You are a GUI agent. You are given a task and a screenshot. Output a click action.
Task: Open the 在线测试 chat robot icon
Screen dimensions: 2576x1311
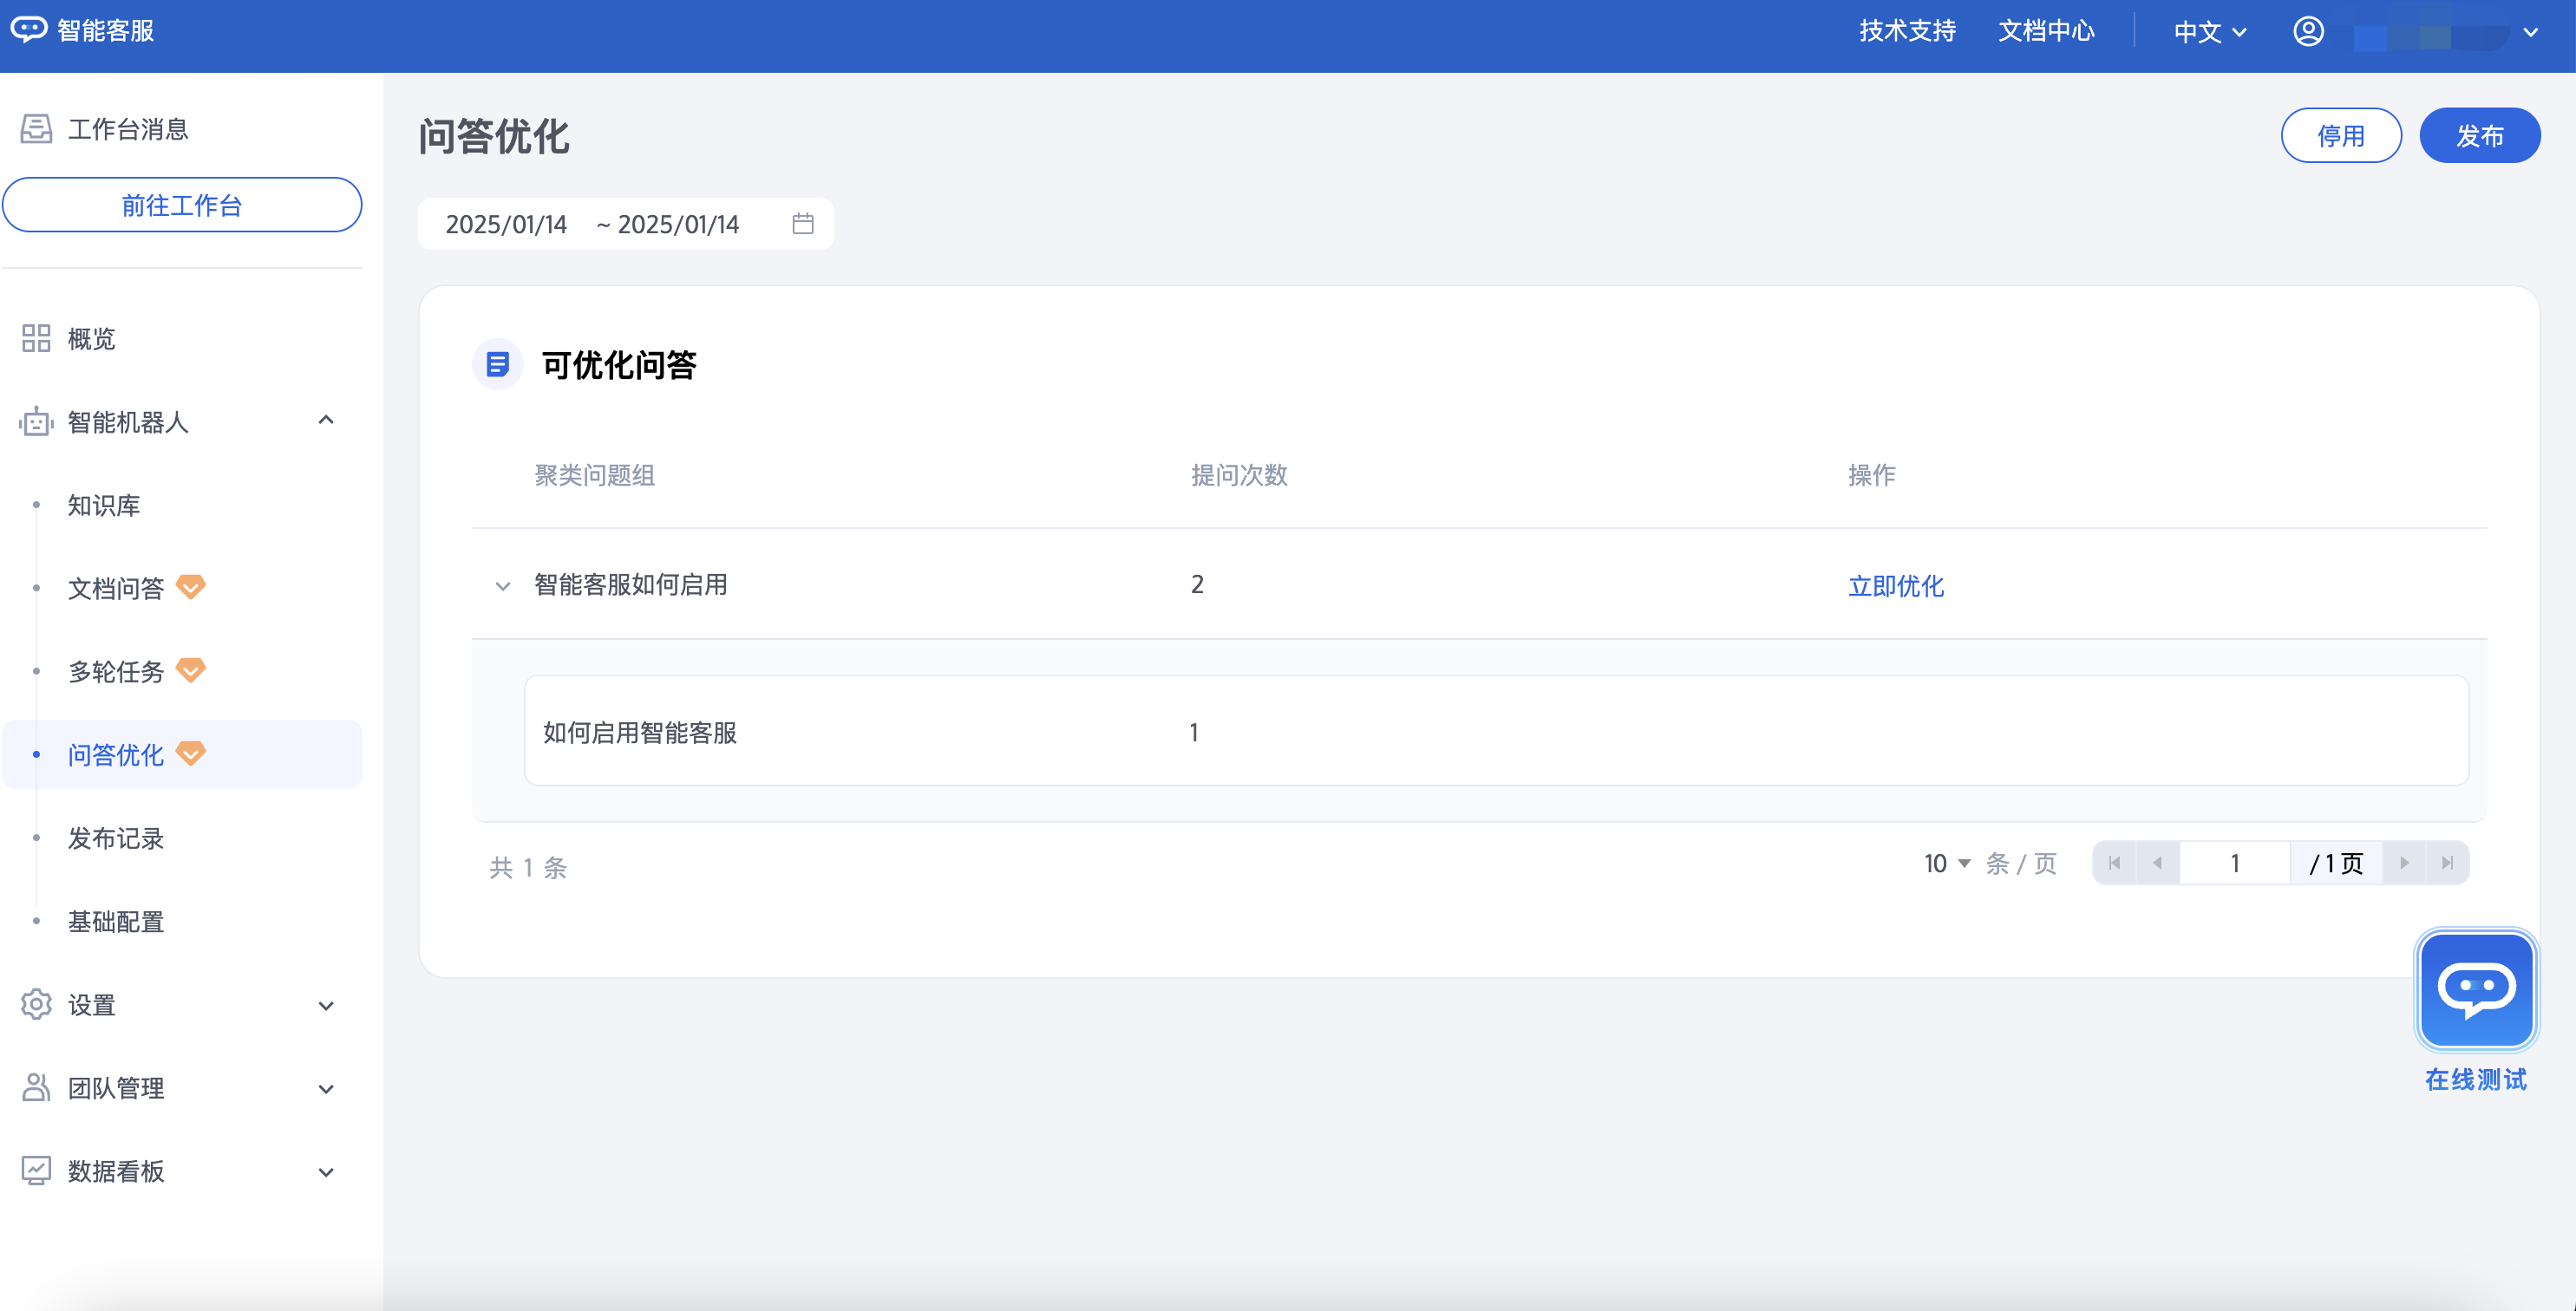point(2475,990)
